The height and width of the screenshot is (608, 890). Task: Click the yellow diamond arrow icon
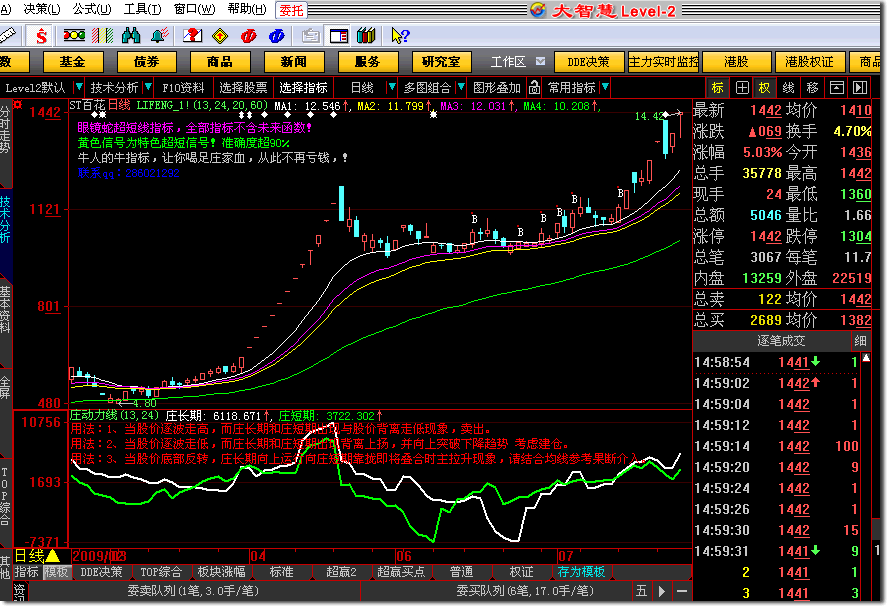click(x=220, y=36)
